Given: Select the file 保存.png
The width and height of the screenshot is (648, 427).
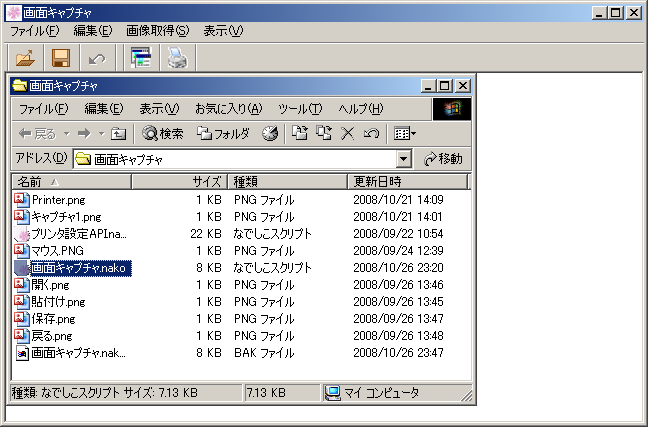Looking at the screenshot, I should tap(53, 319).
